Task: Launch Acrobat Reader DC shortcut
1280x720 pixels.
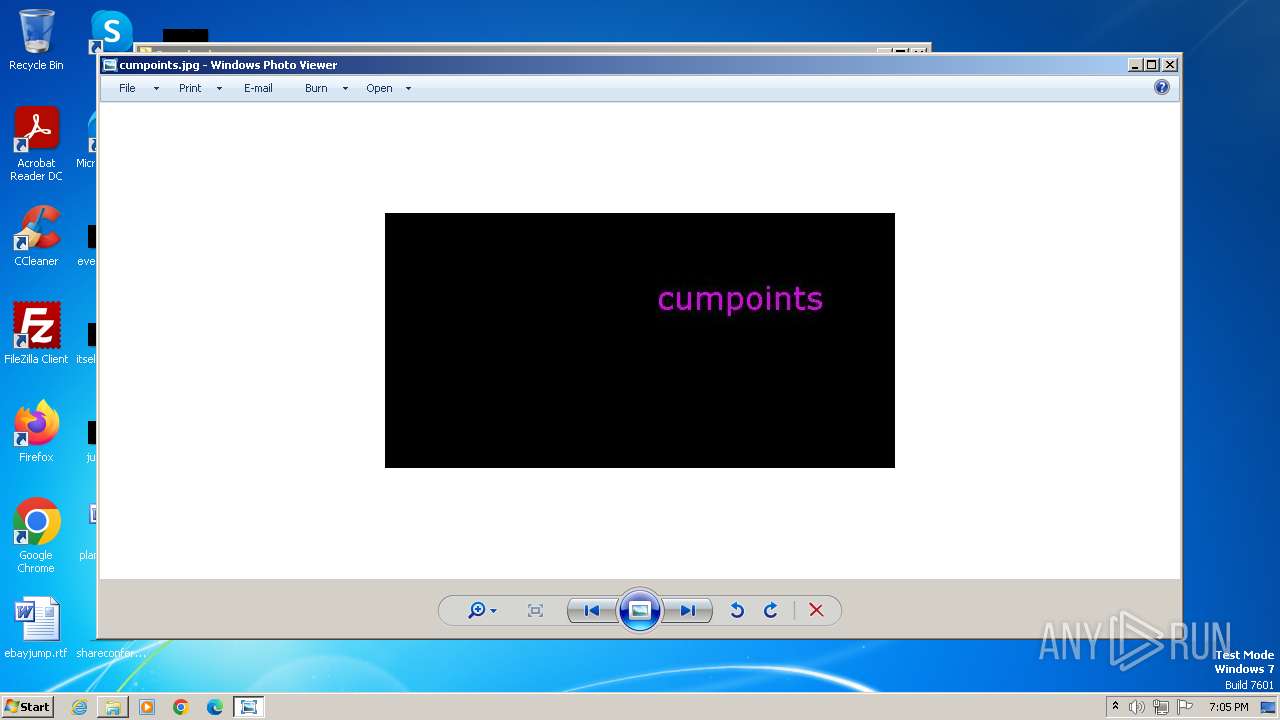Action: coord(36,144)
